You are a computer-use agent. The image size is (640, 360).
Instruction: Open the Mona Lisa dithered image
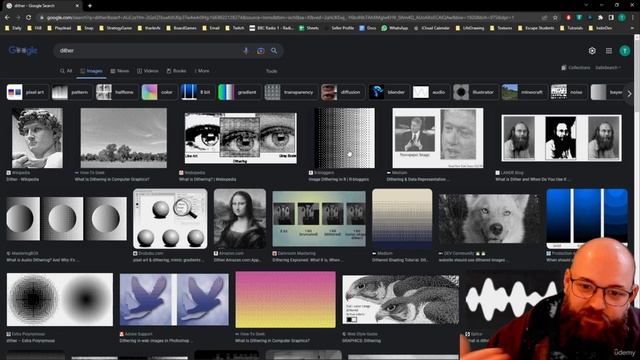pos(240,218)
